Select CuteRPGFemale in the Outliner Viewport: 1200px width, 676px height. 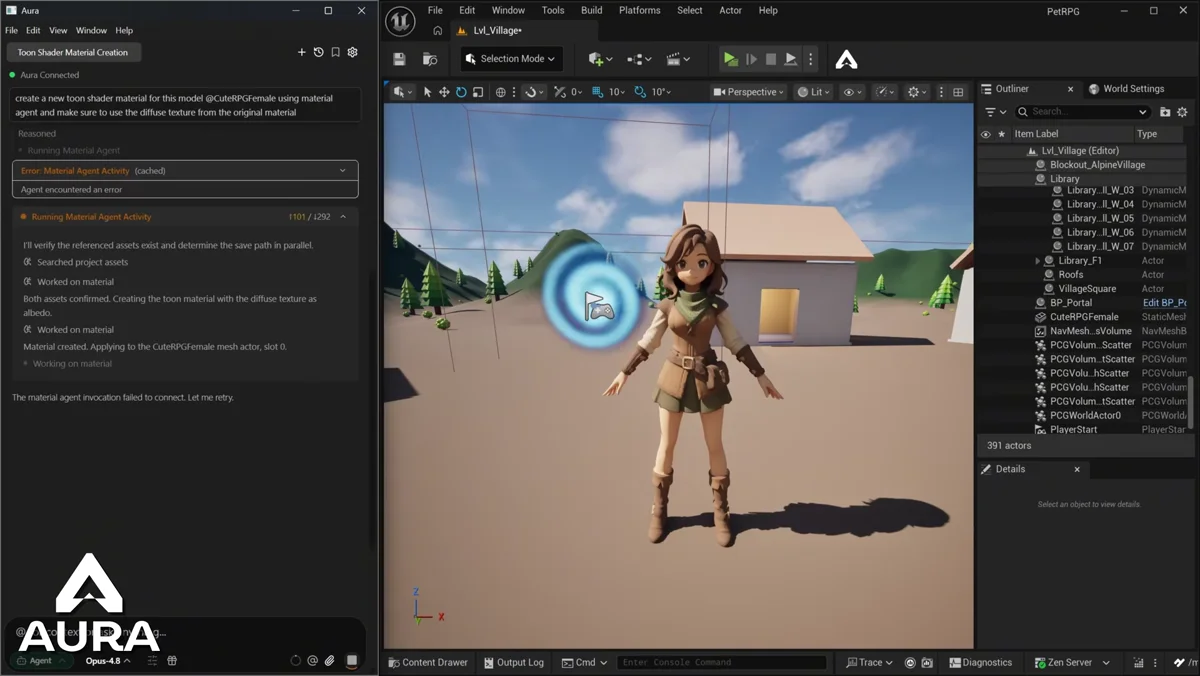(x=1084, y=317)
